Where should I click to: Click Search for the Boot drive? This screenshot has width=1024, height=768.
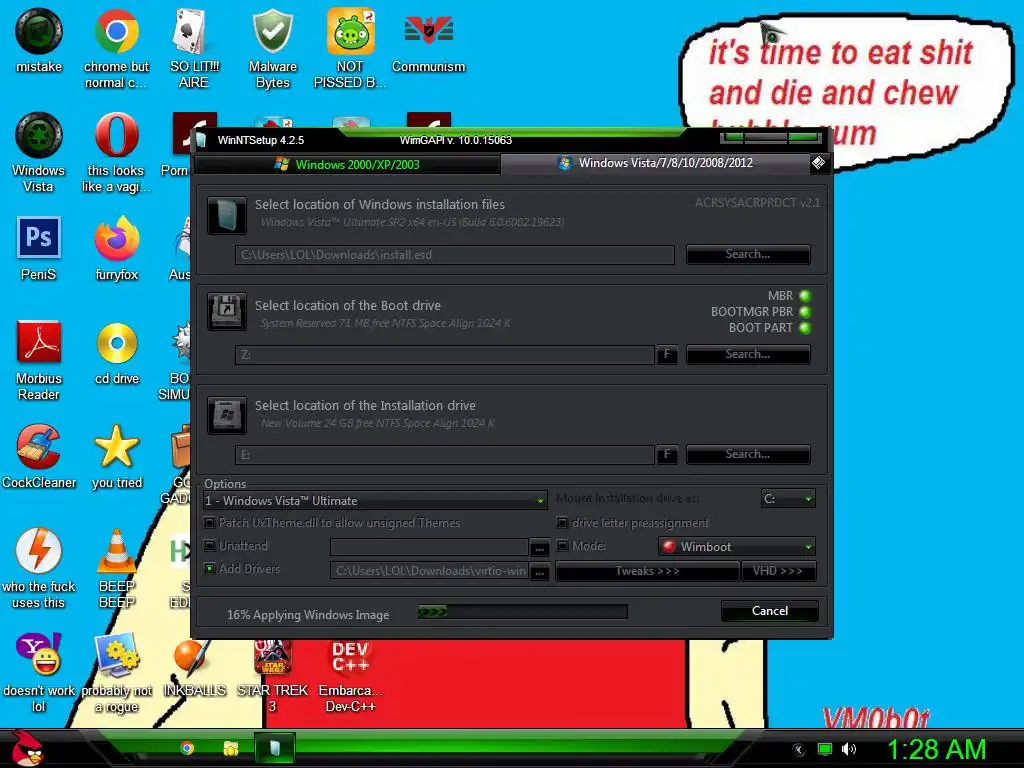pos(748,354)
